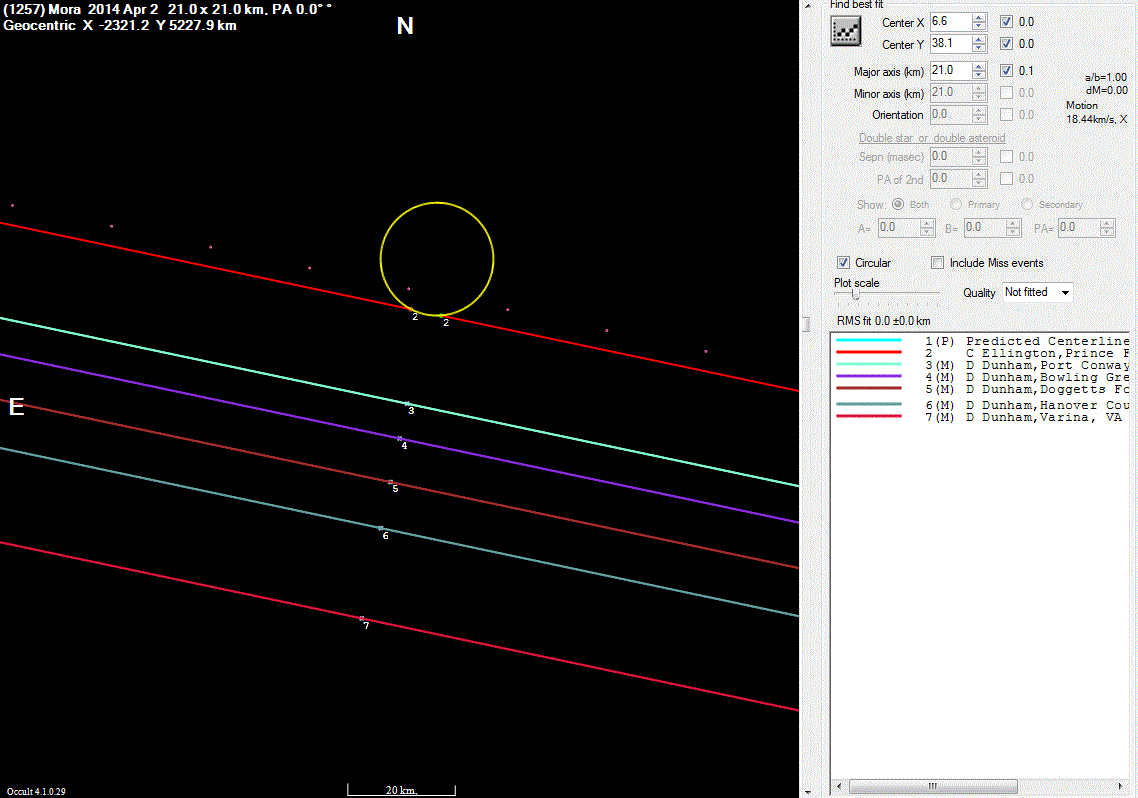1138x798 pixels.
Task: Click the Orientation value field
Action: pos(950,115)
